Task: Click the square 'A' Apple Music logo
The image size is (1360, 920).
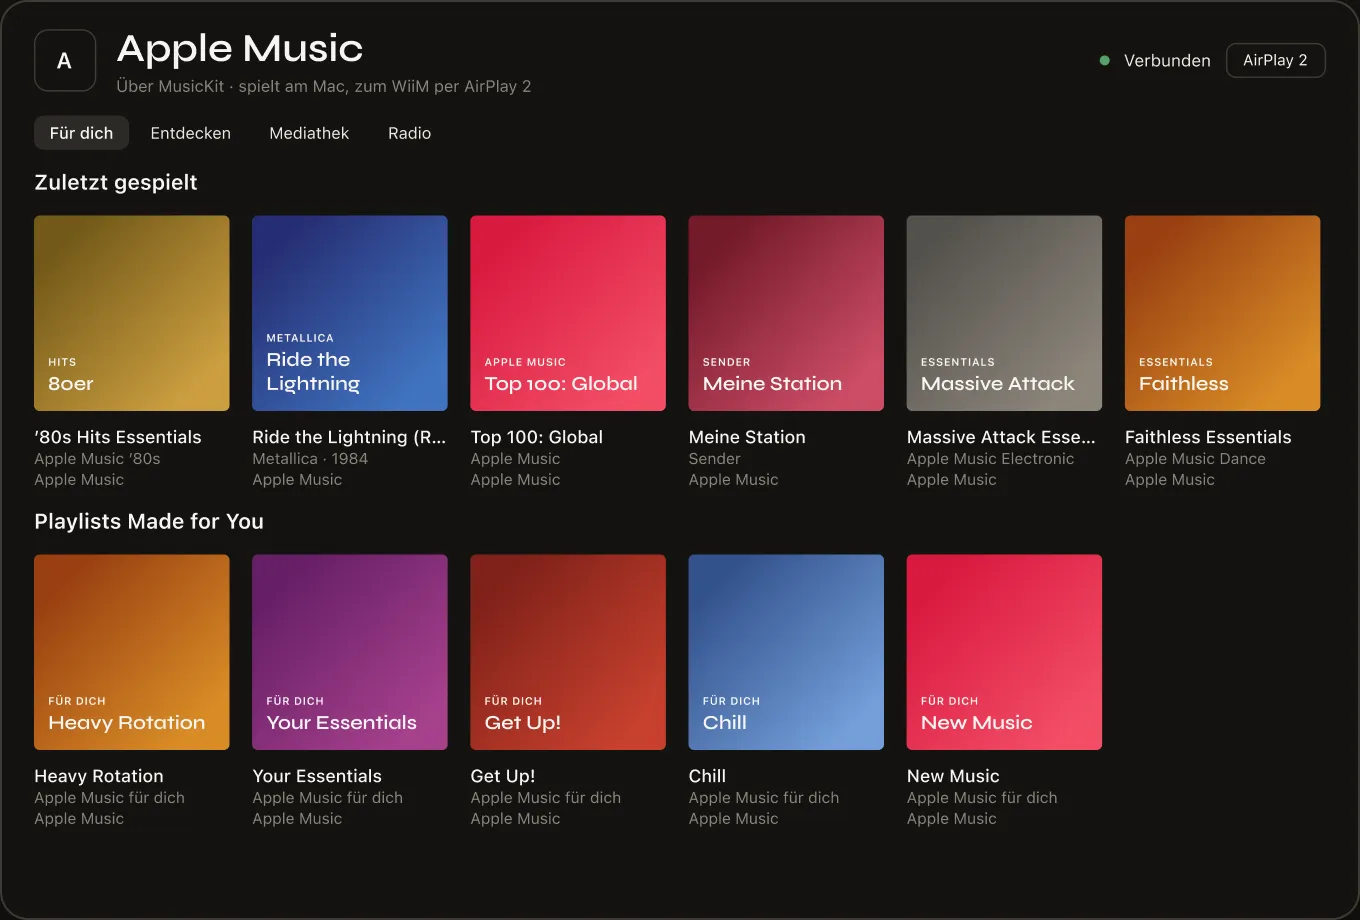Action: [65, 61]
